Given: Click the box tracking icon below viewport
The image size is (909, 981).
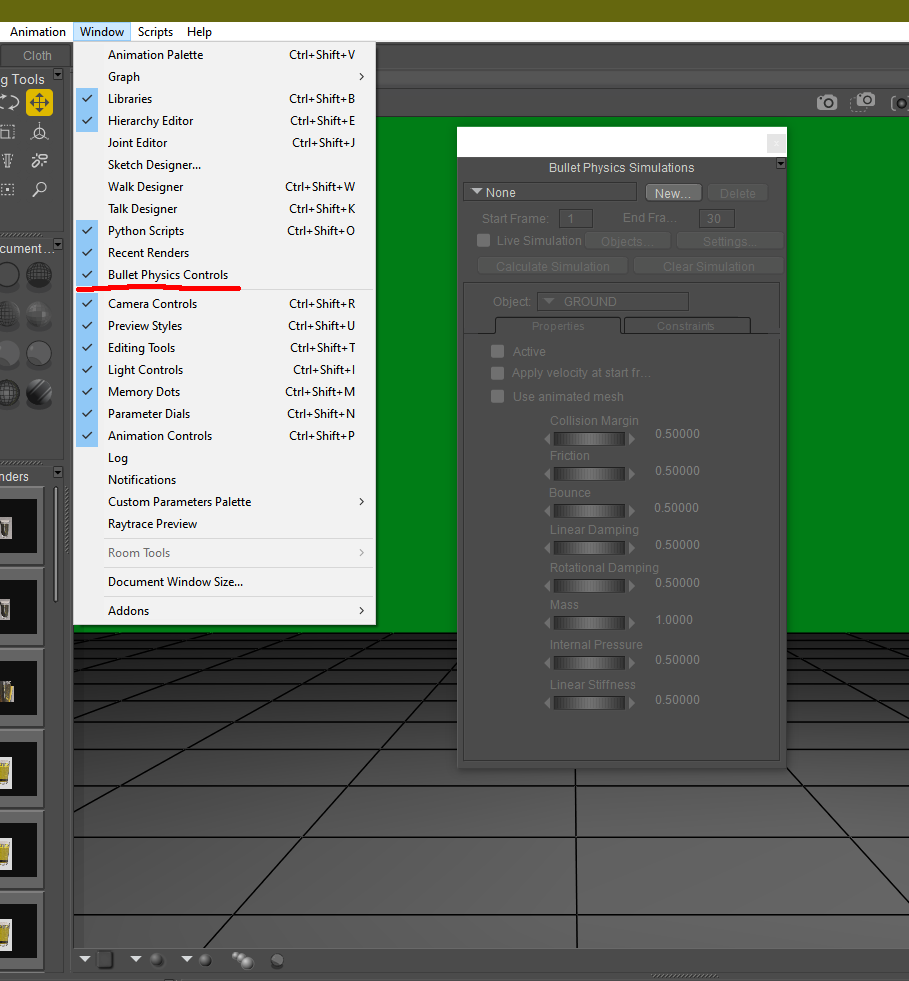Looking at the screenshot, I should 106,960.
